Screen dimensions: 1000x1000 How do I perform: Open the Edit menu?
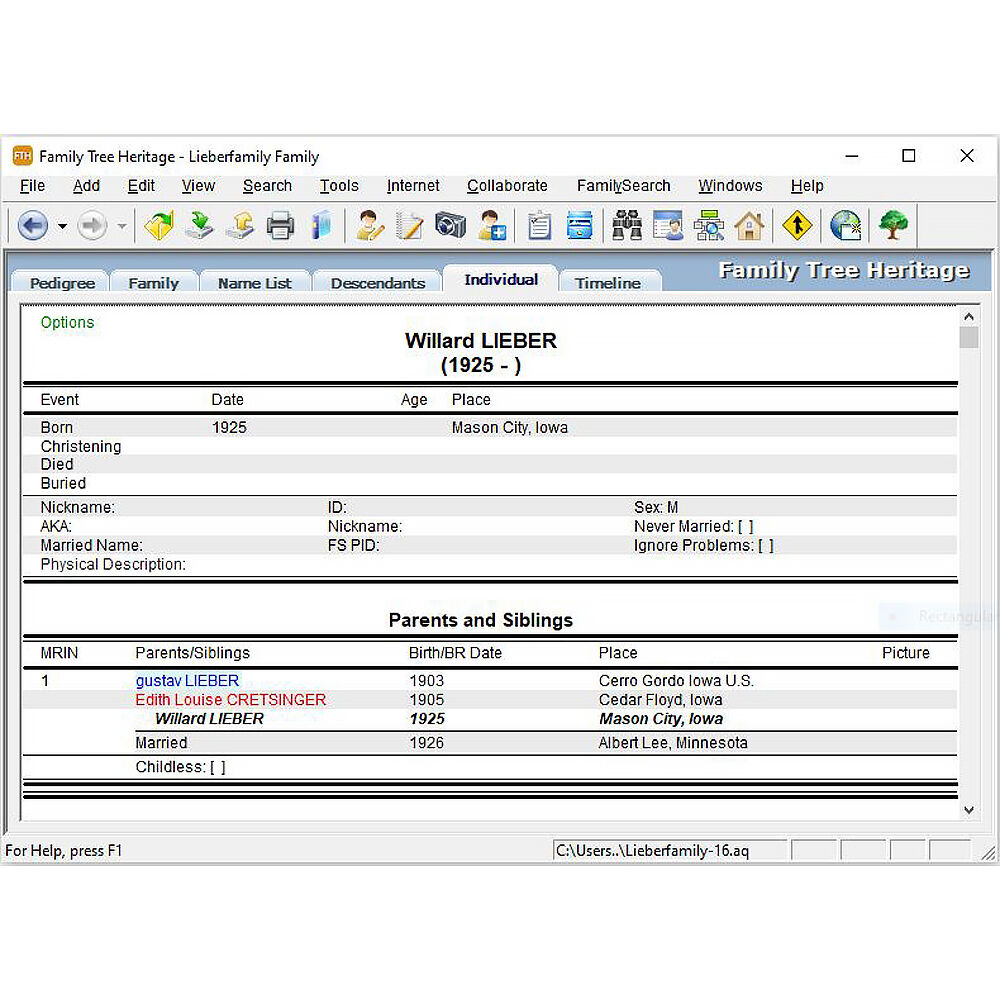(141, 186)
